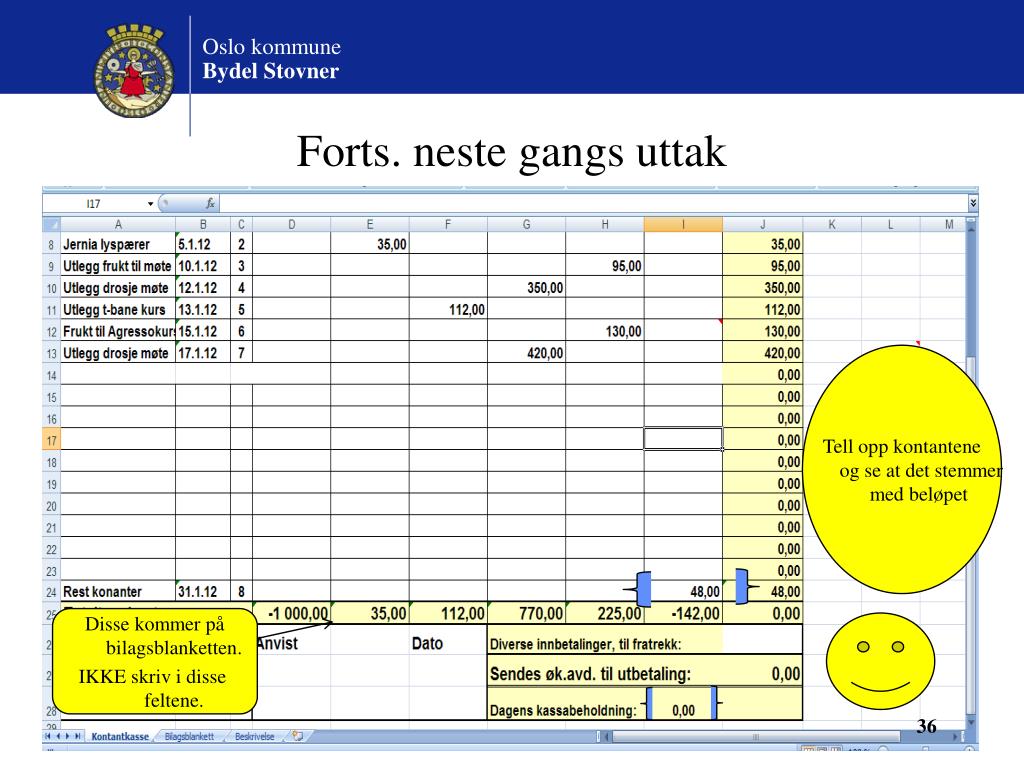
Task: Click the first-sheet navigation arrow
Action: pos(48,736)
